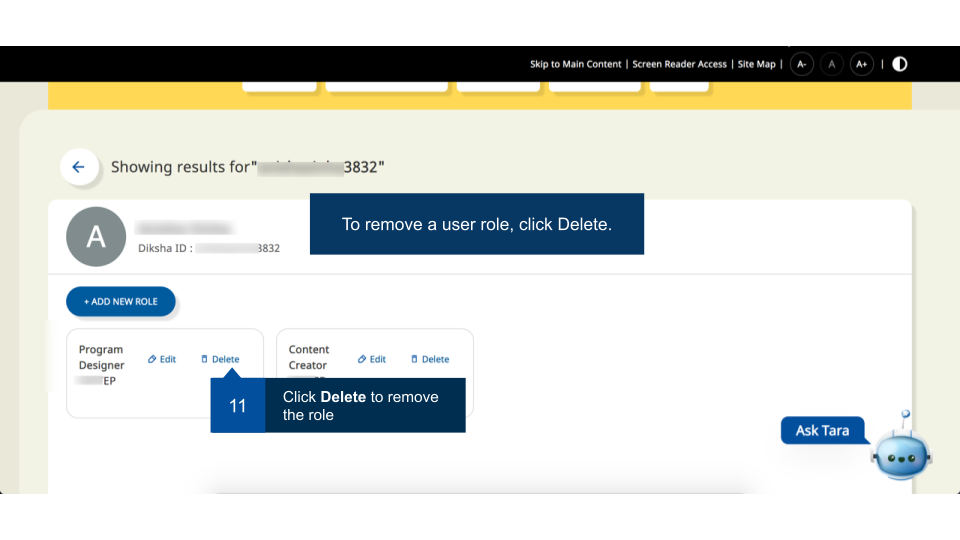Edit the Content Creator role
This screenshot has height=540, width=960.
[372, 359]
